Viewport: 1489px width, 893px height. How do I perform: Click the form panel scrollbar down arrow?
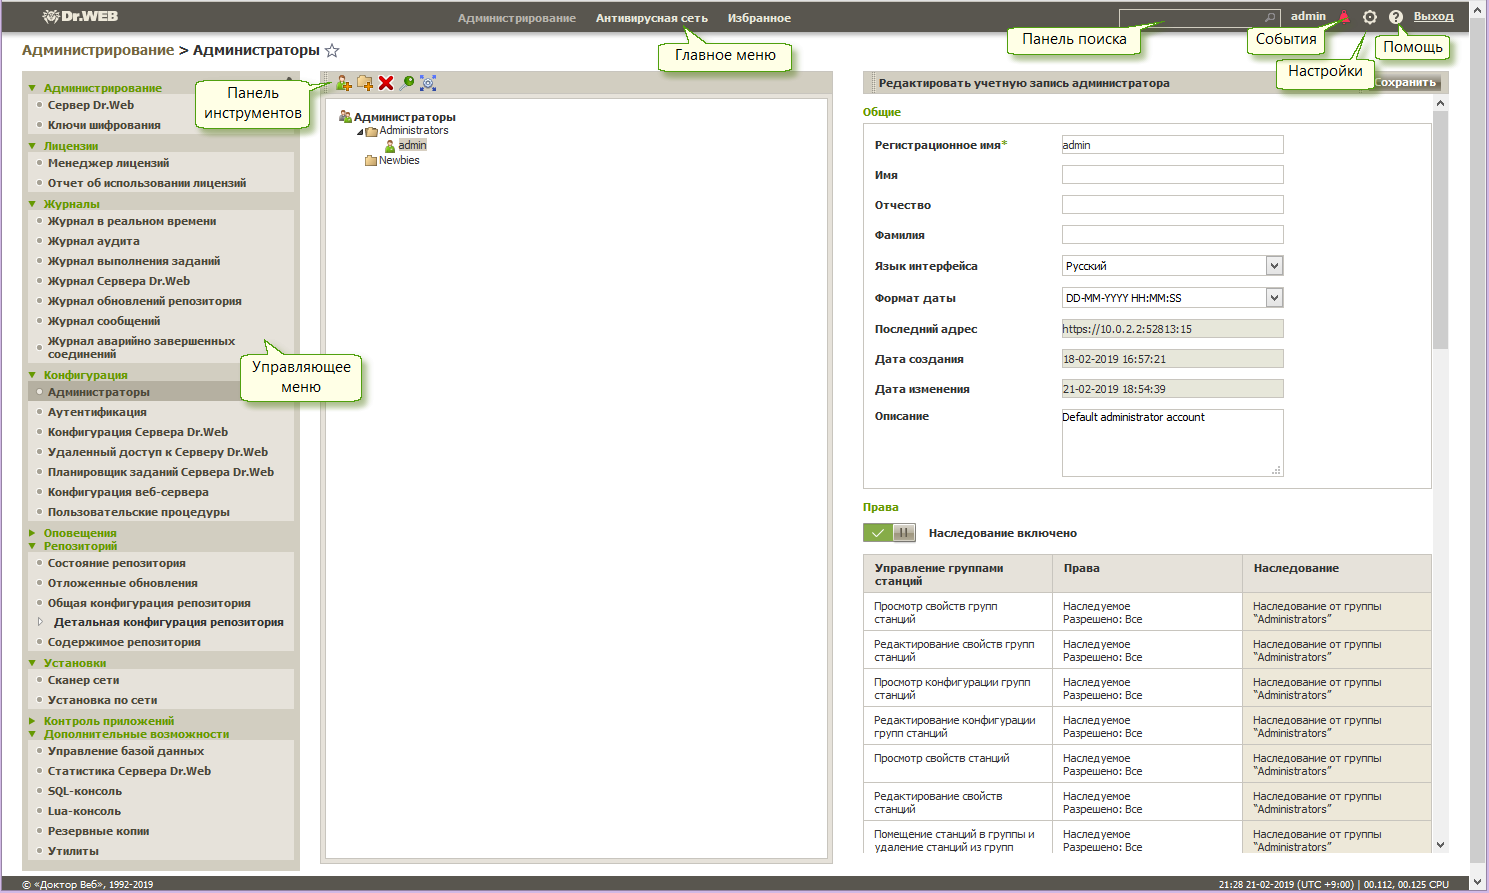pos(1440,845)
